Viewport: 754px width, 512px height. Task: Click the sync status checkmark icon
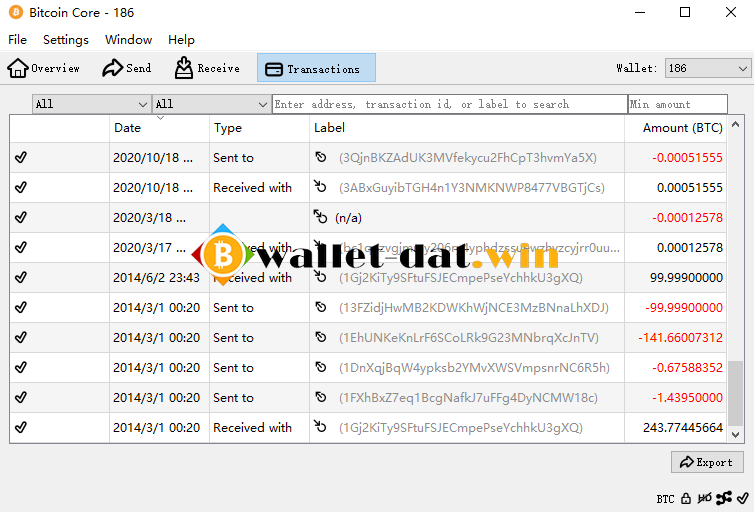pyautogui.click(x=743, y=499)
